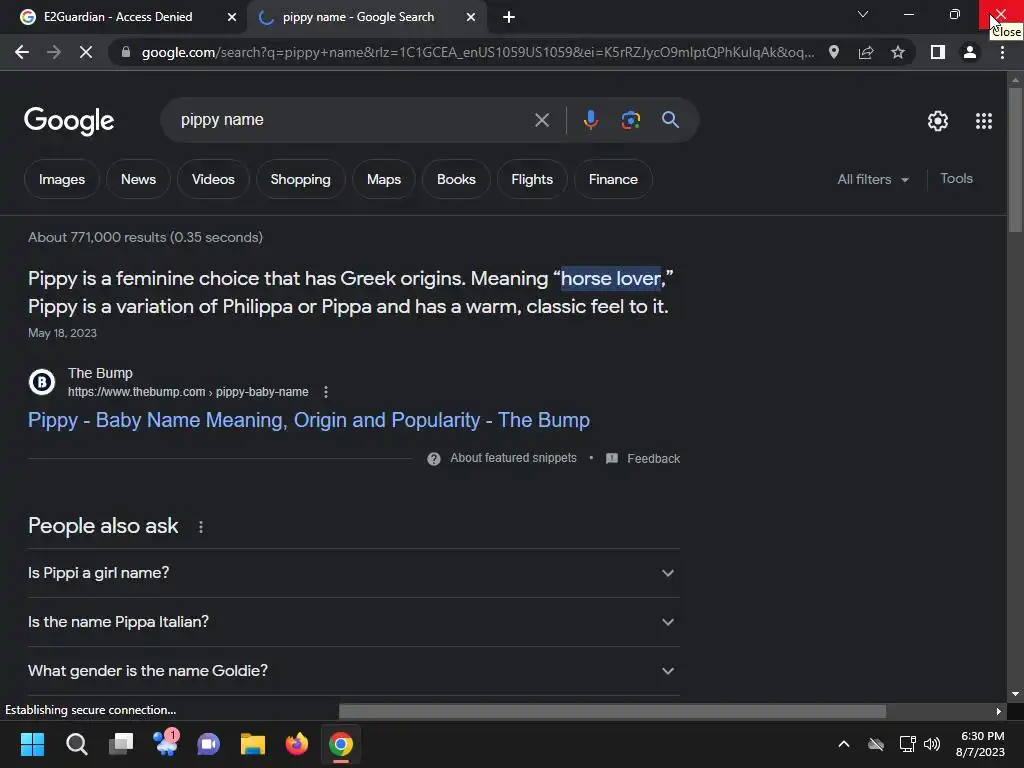Expand "Is the name Pippa Italian?" question
1024x768 pixels.
(354, 622)
